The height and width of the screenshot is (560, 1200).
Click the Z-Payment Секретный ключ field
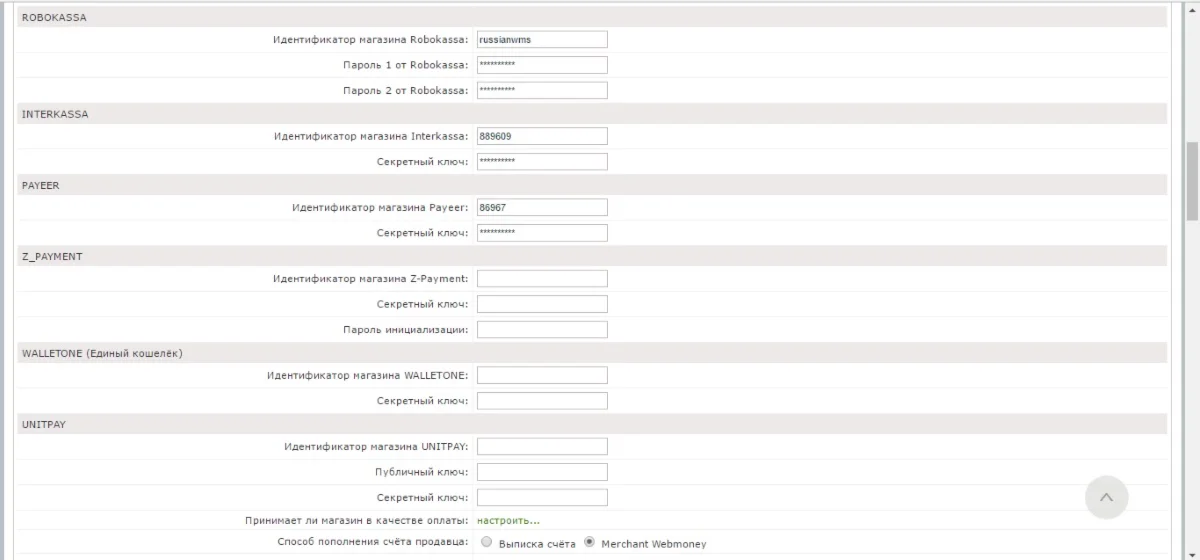click(x=542, y=303)
